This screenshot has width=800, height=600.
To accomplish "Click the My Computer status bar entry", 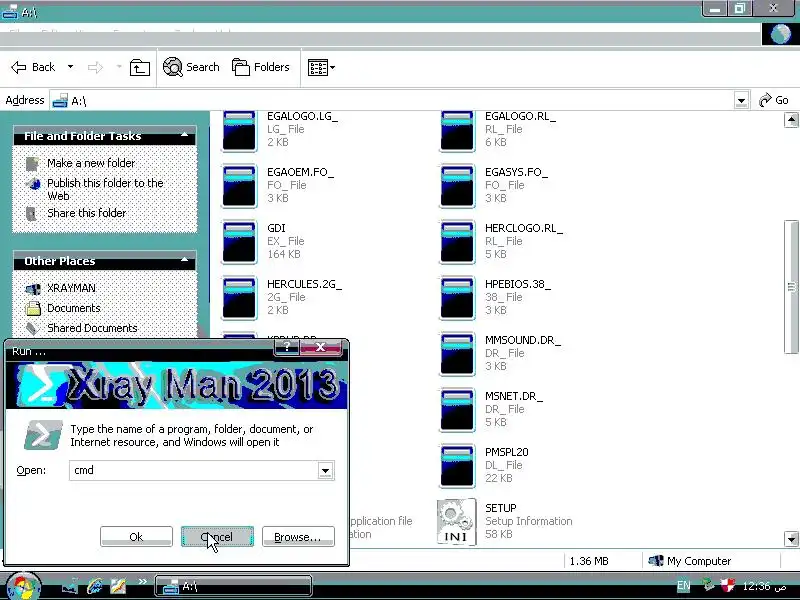I will coord(689,561).
